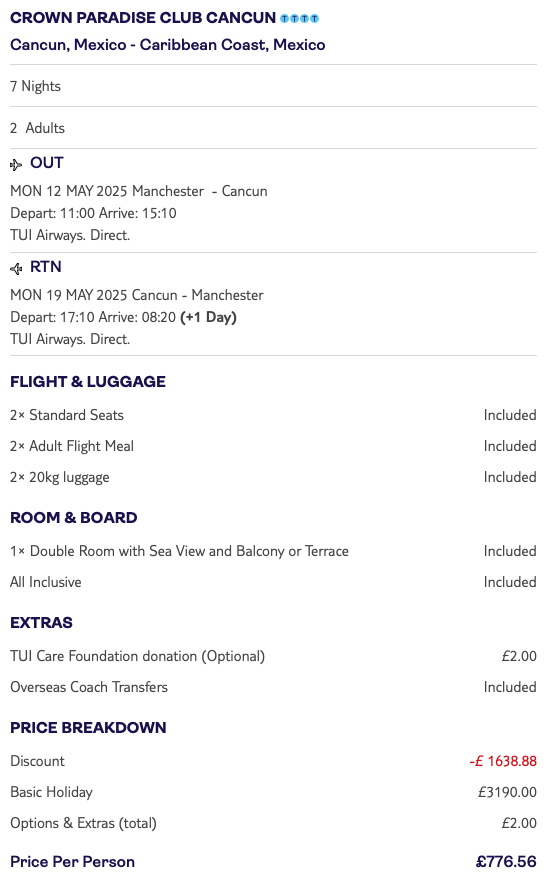Click the Cancun, Mexico - Caribbean Coast location text
Image resolution: width=546 pixels, height=885 pixels.
pos(168,45)
